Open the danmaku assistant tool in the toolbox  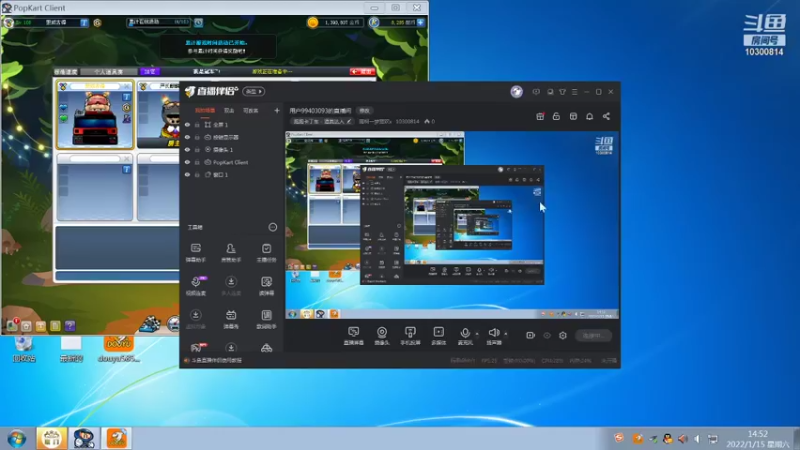coord(196,253)
